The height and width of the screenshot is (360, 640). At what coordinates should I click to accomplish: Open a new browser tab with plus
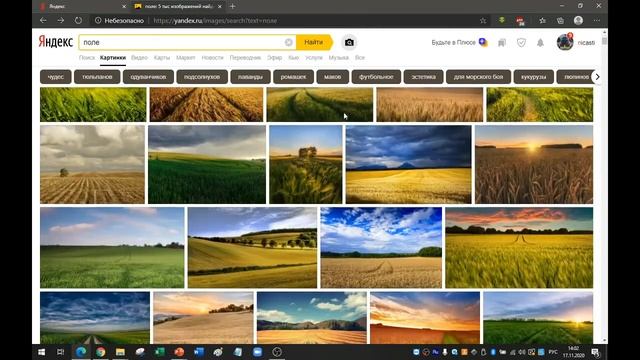pos(232,6)
